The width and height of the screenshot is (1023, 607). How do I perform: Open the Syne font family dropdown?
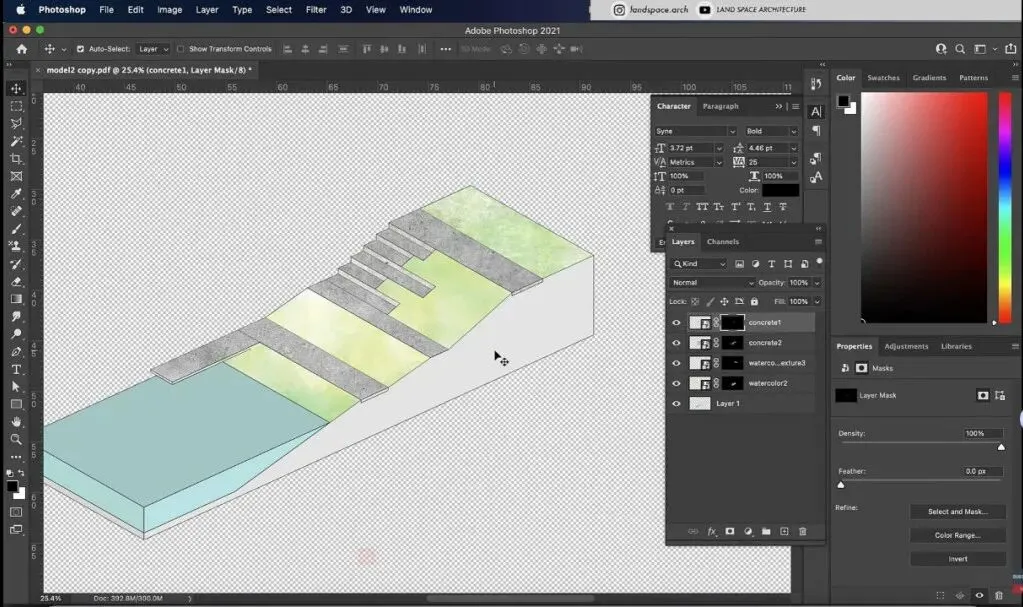[x=695, y=131]
